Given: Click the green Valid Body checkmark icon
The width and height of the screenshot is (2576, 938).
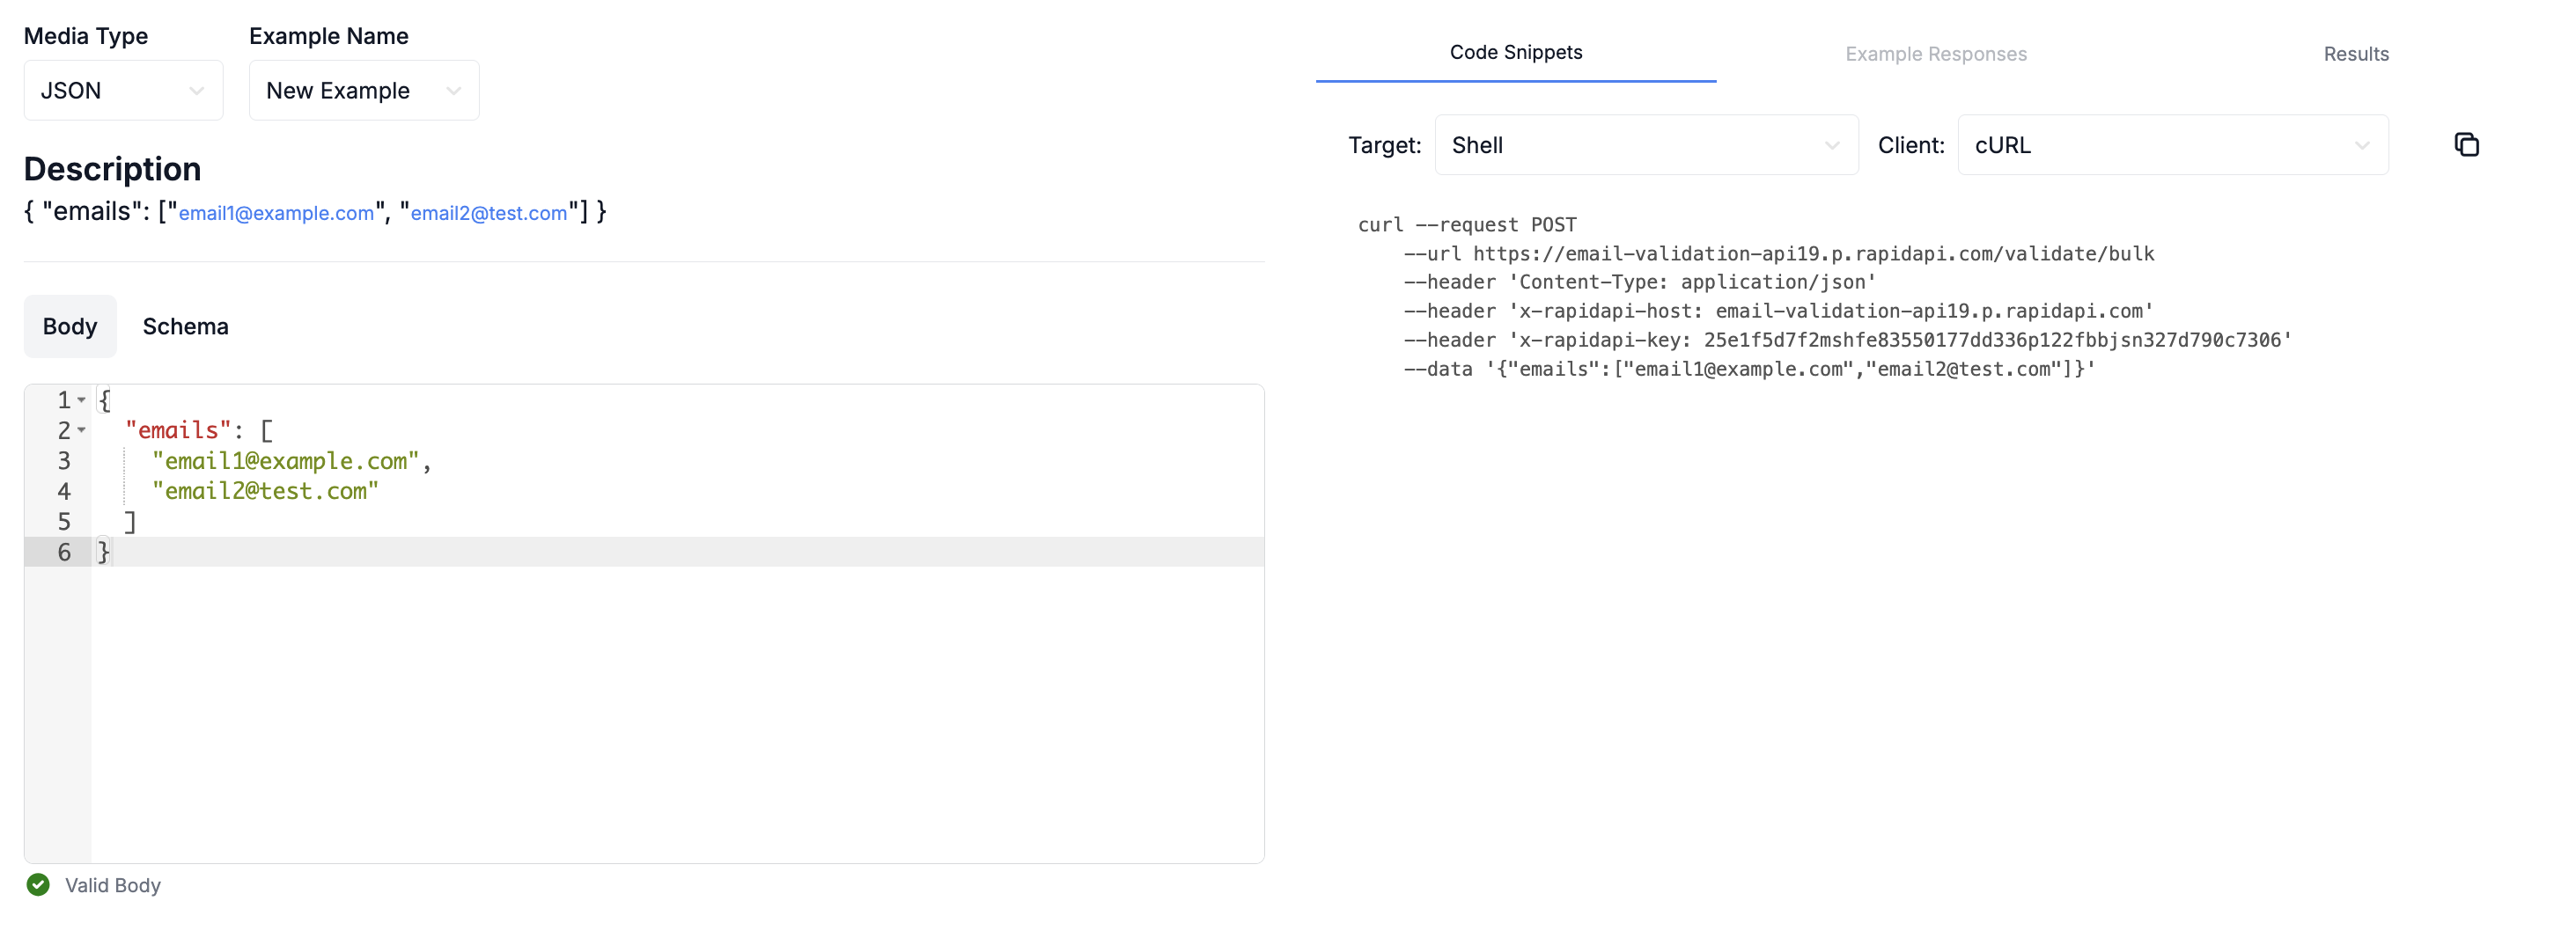Looking at the screenshot, I should click(x=38, y=884).
